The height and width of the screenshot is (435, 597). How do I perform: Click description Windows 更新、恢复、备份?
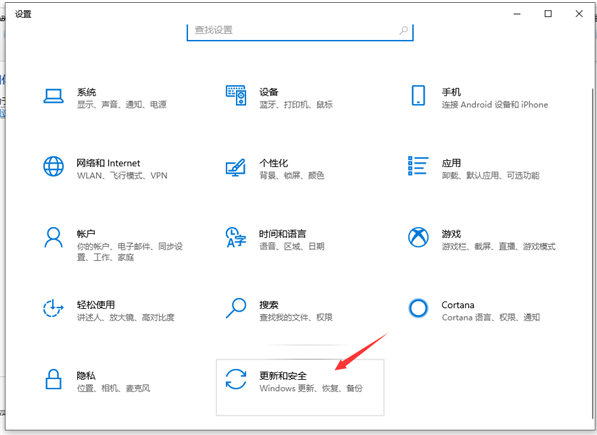click(311, 388)
